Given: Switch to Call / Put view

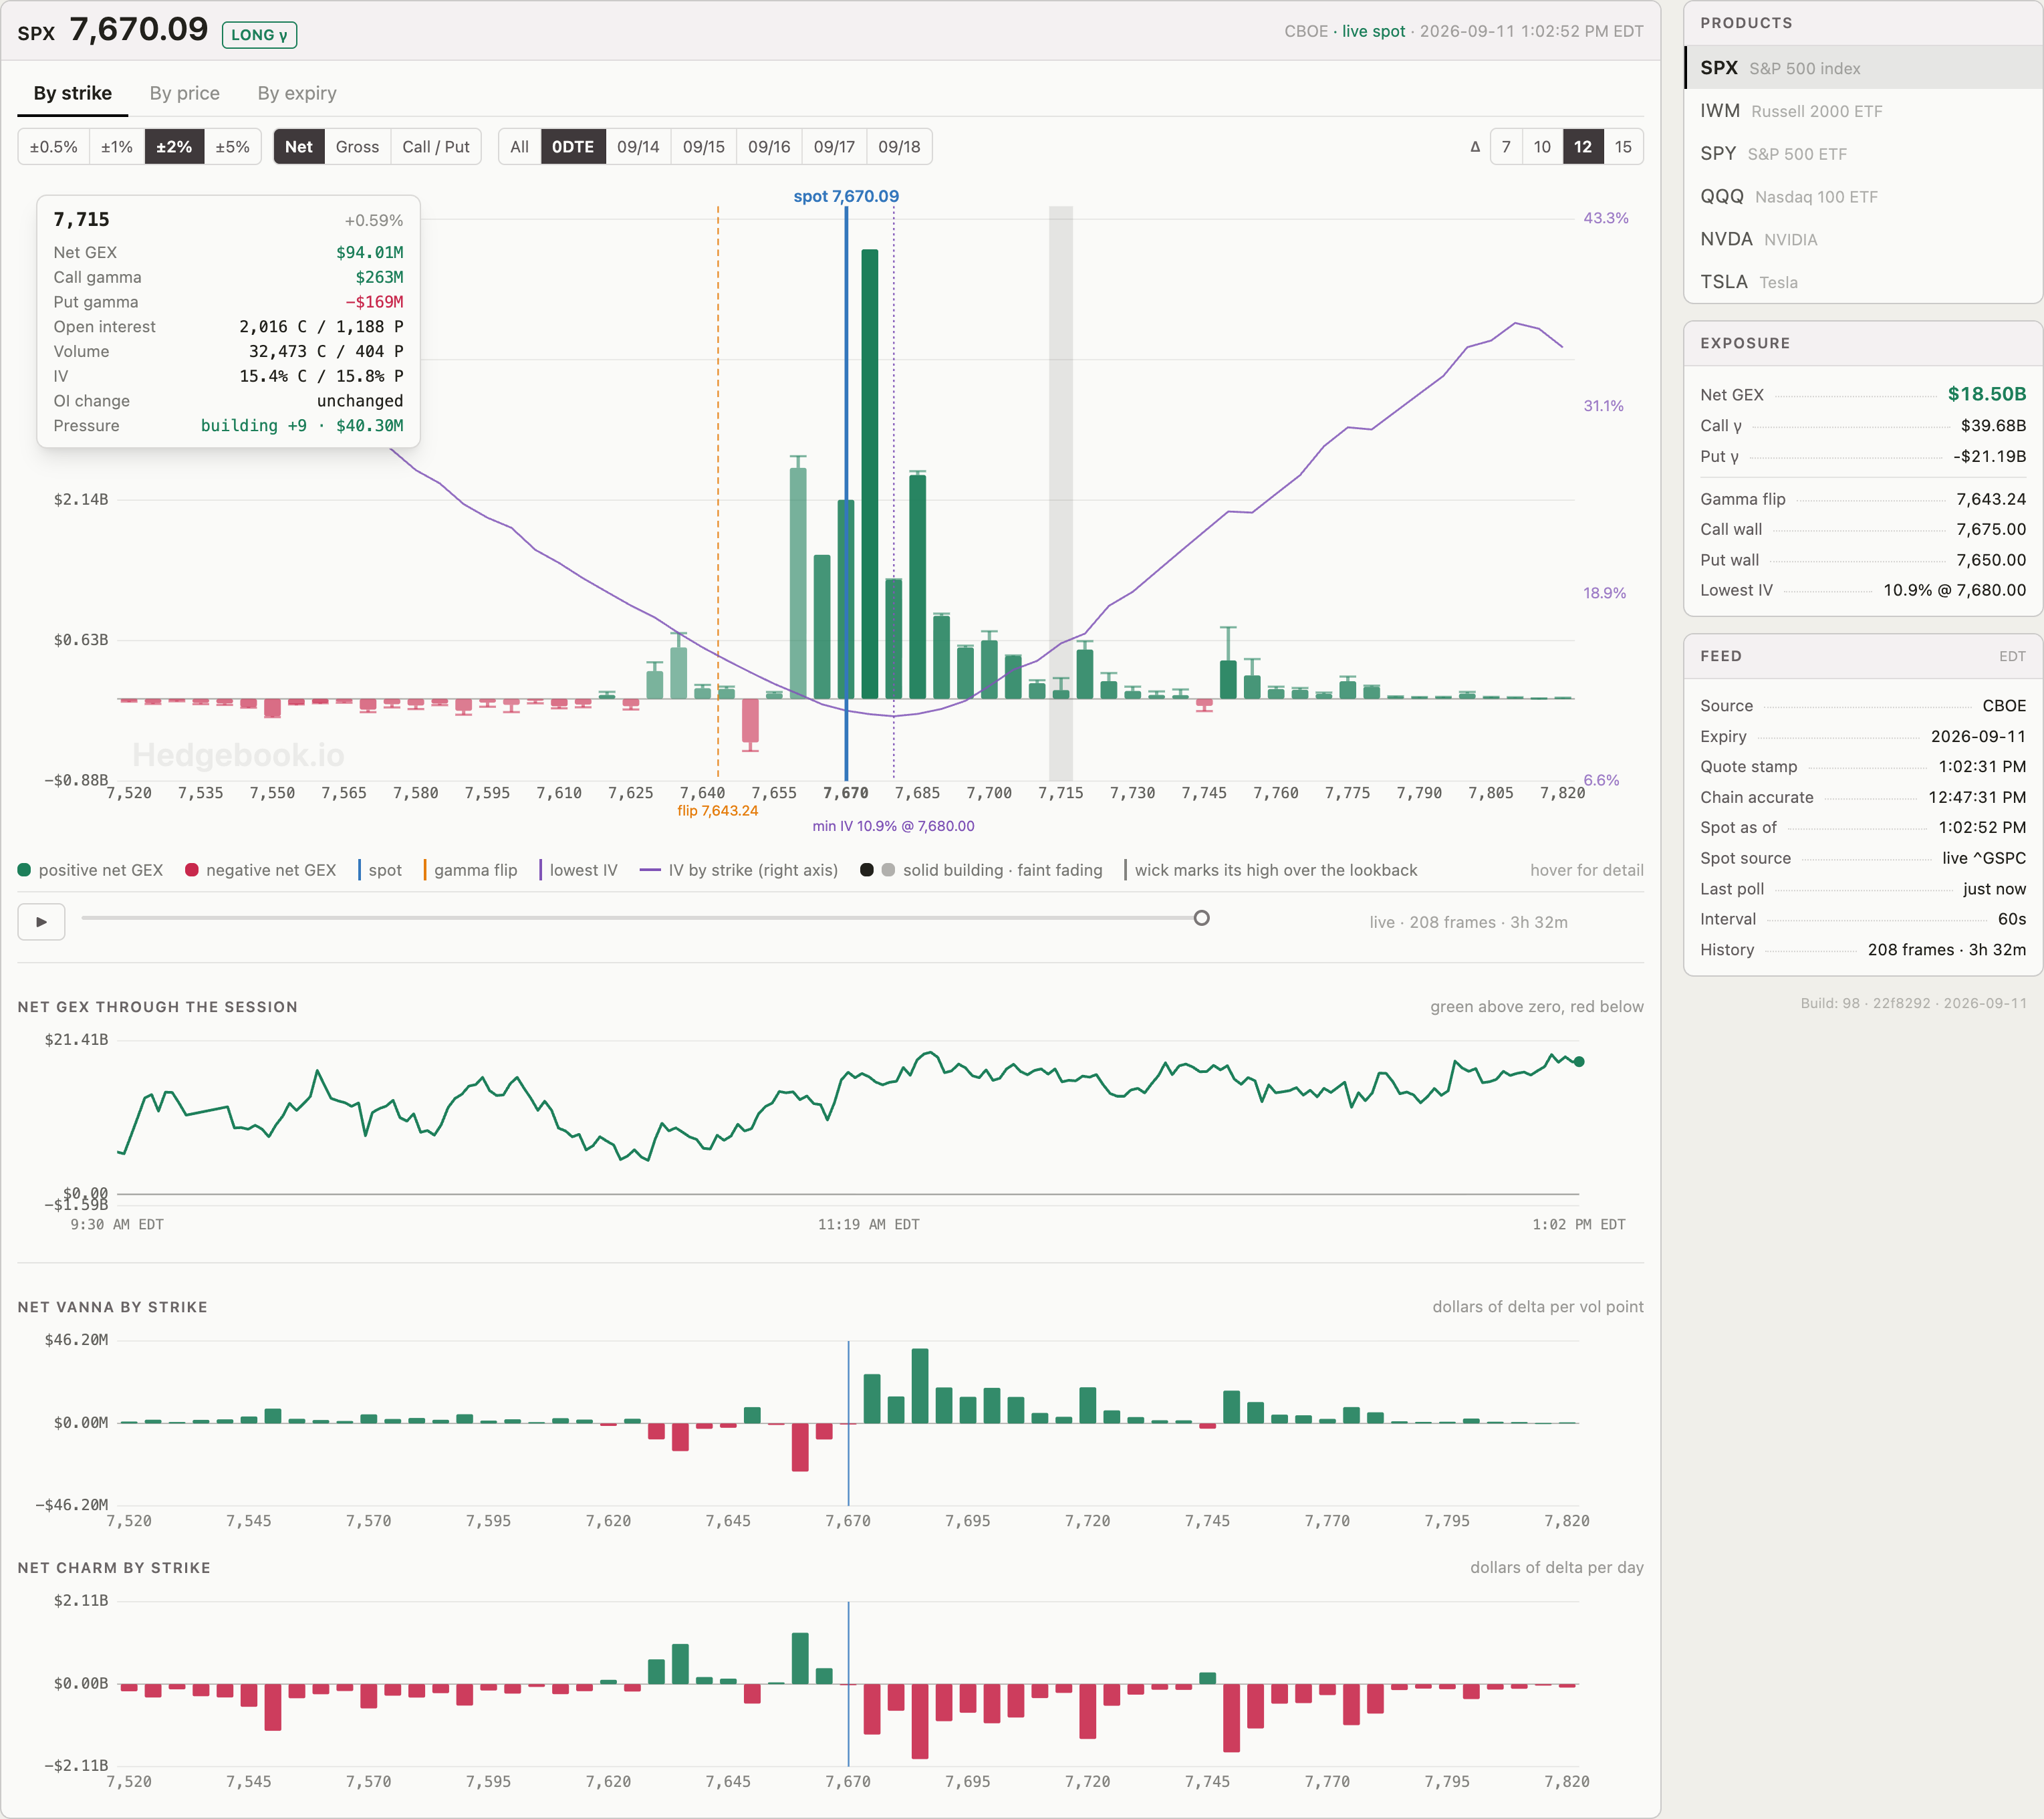Looking at the screenshot, I should pos(436,147).
